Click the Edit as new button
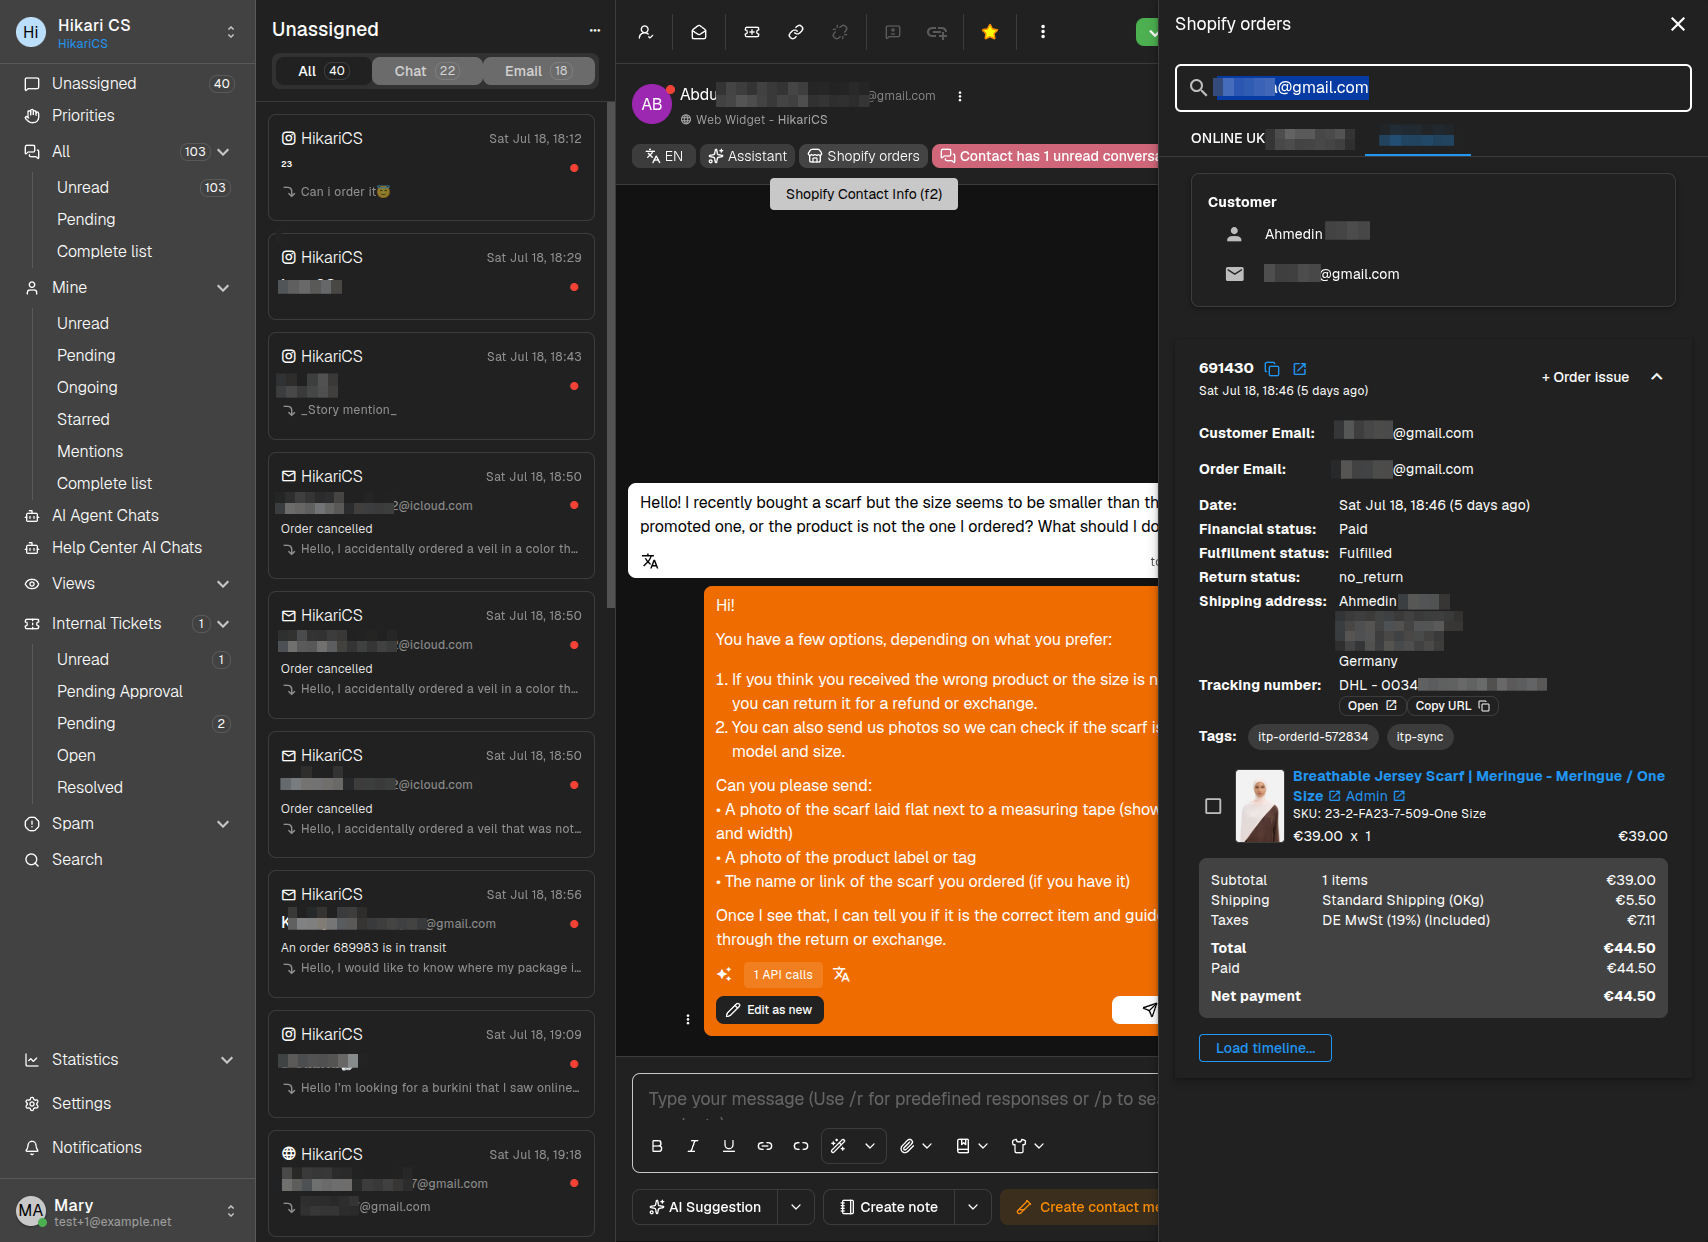1708x1242 pixels. click(770, 1010)
